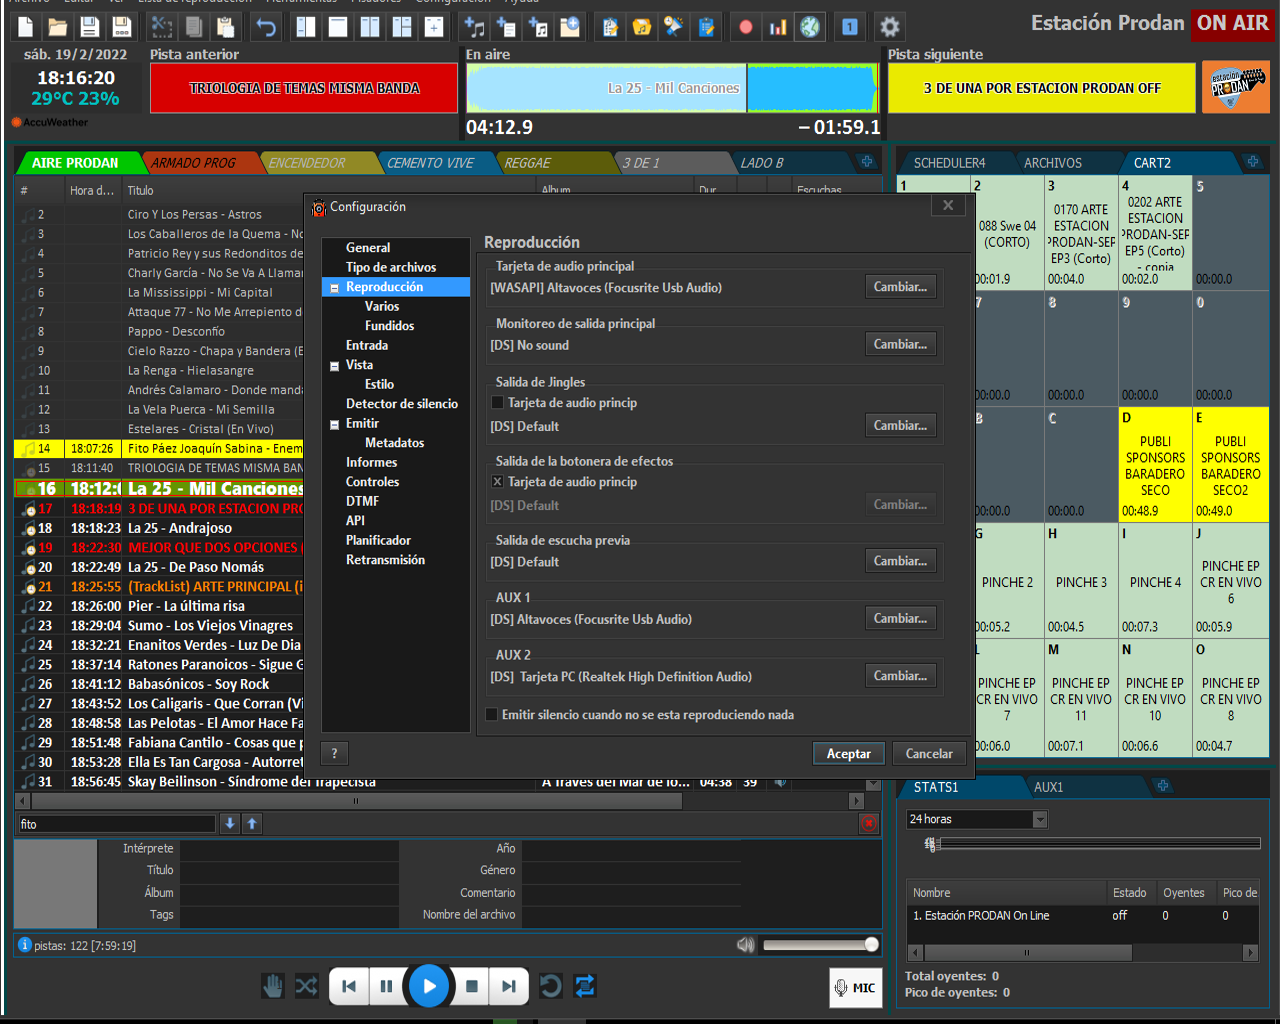Click the Add folder toolbar icon
This screenshot has width=1280, height=1024.
570,27
